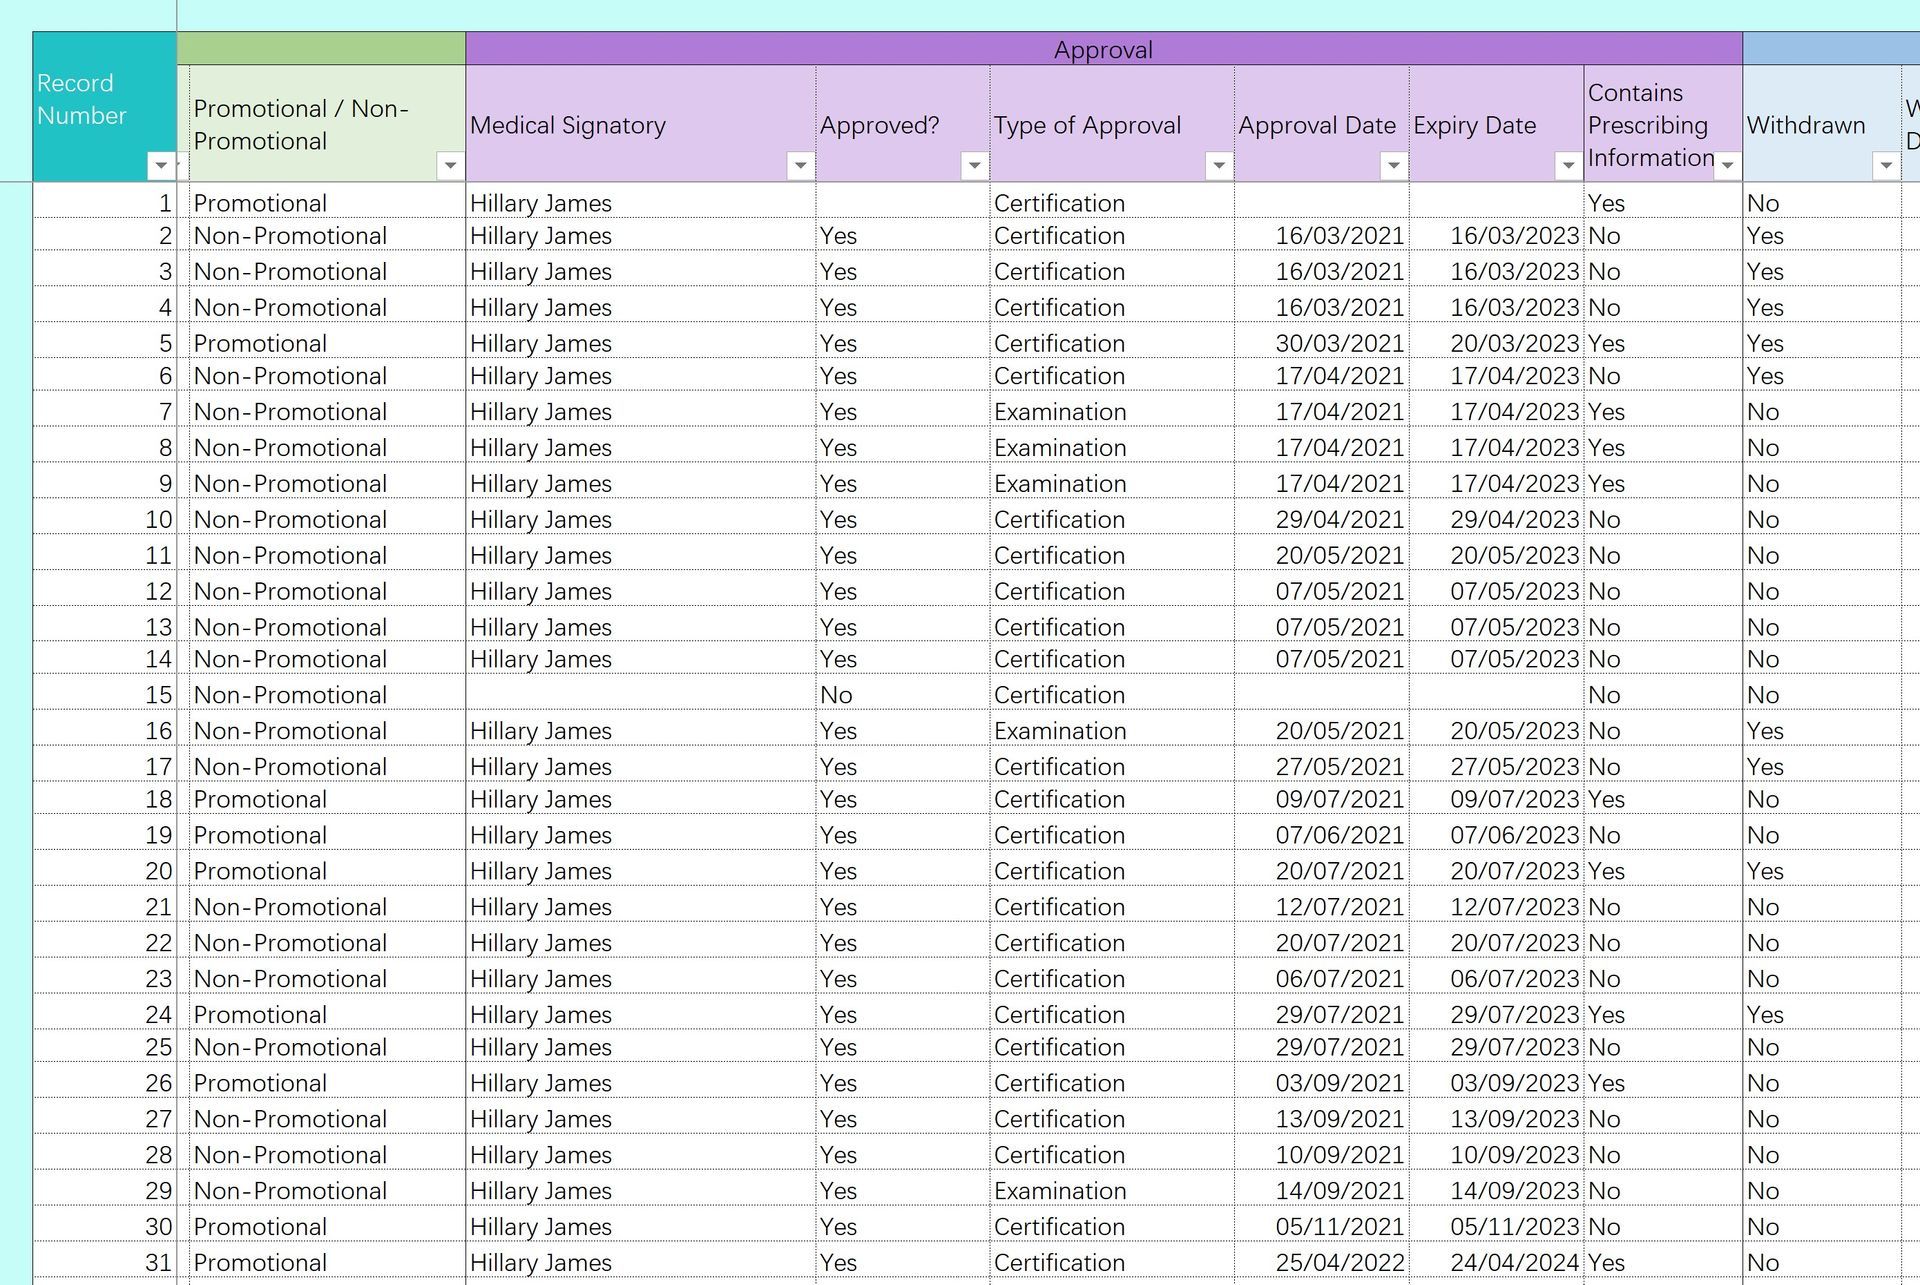This screenshot has width=1920, height=1285.
Task: Select approval date 30/03/2021 cell
Action: (x=1321, y=342)
